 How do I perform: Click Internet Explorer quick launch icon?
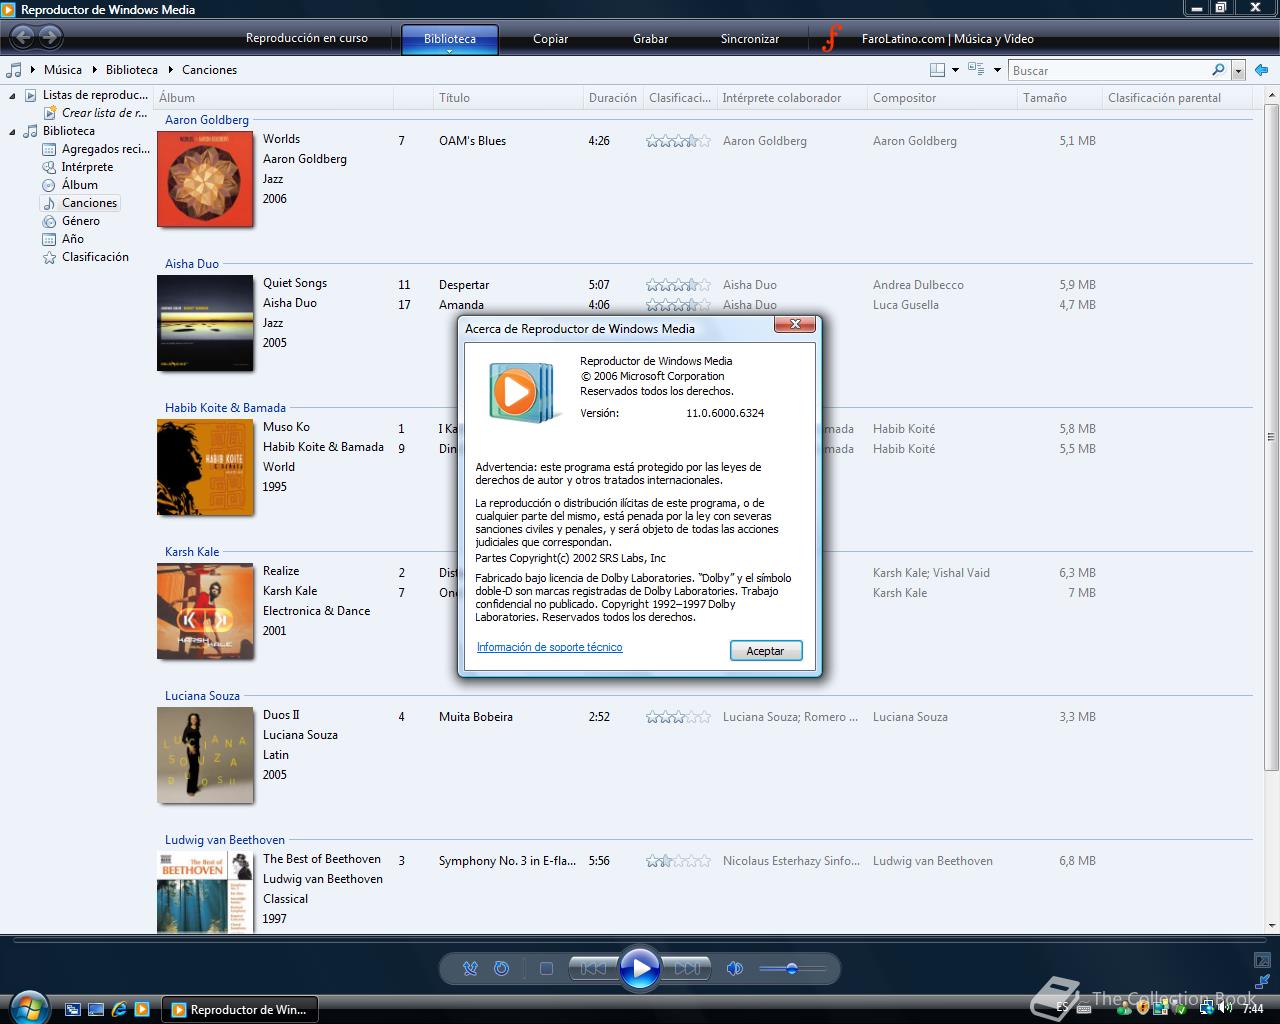(x=119, y=1009)
